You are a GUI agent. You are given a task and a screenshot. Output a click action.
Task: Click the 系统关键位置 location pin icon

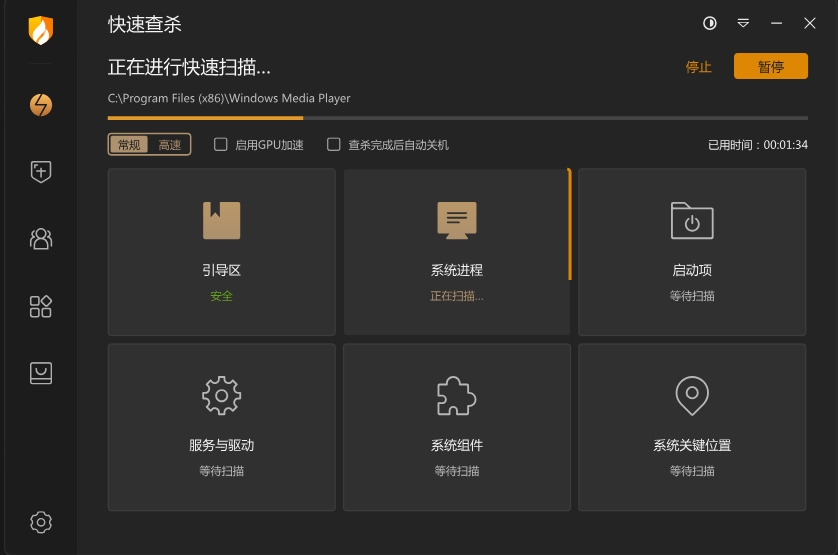[692, 396]
